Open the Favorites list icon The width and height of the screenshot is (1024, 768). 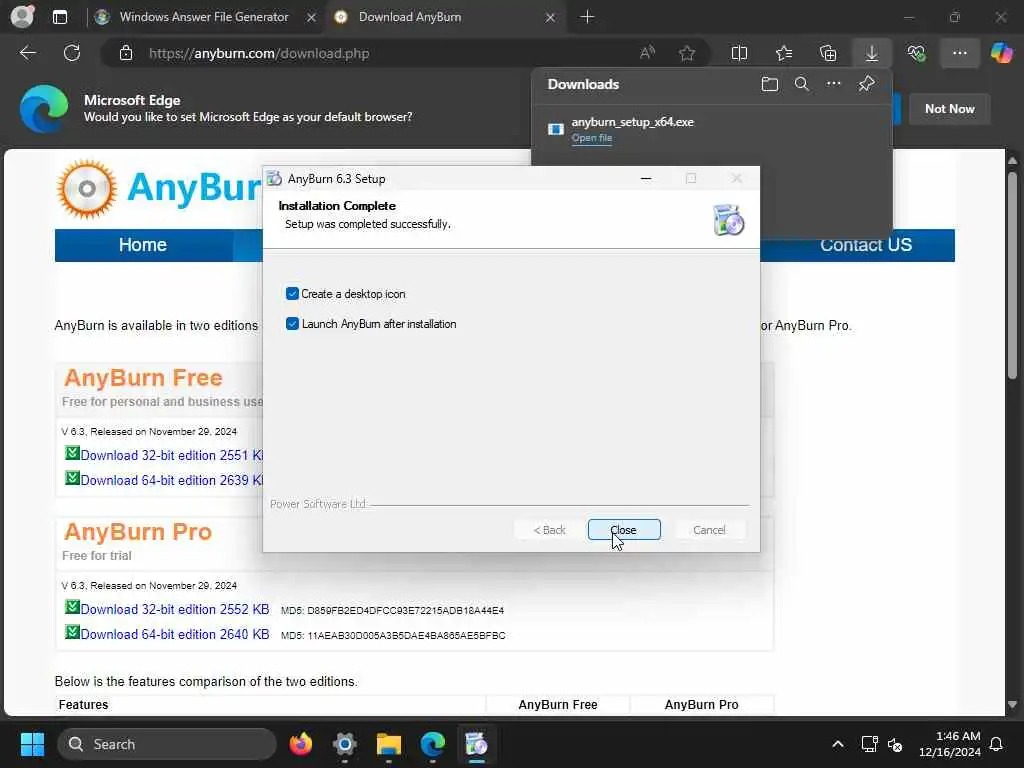784,54
